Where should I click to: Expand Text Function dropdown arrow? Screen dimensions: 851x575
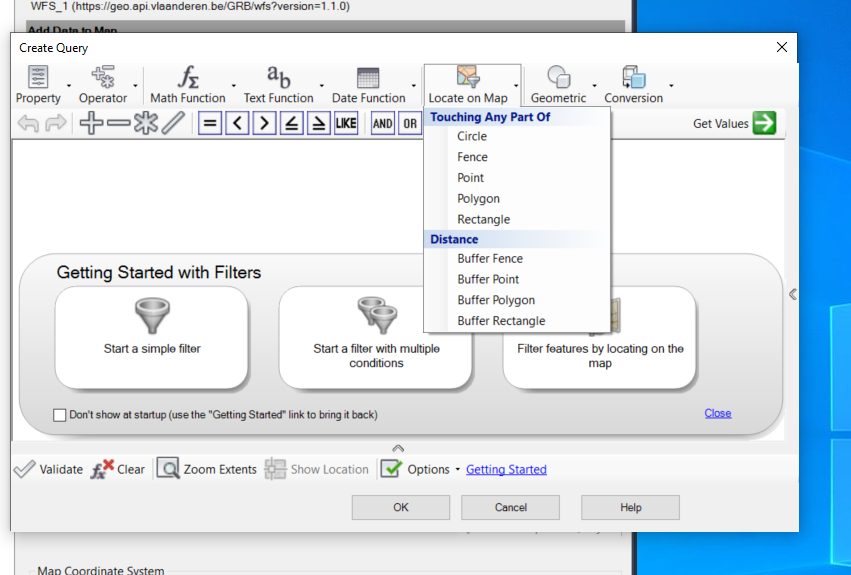coord(322,86)
